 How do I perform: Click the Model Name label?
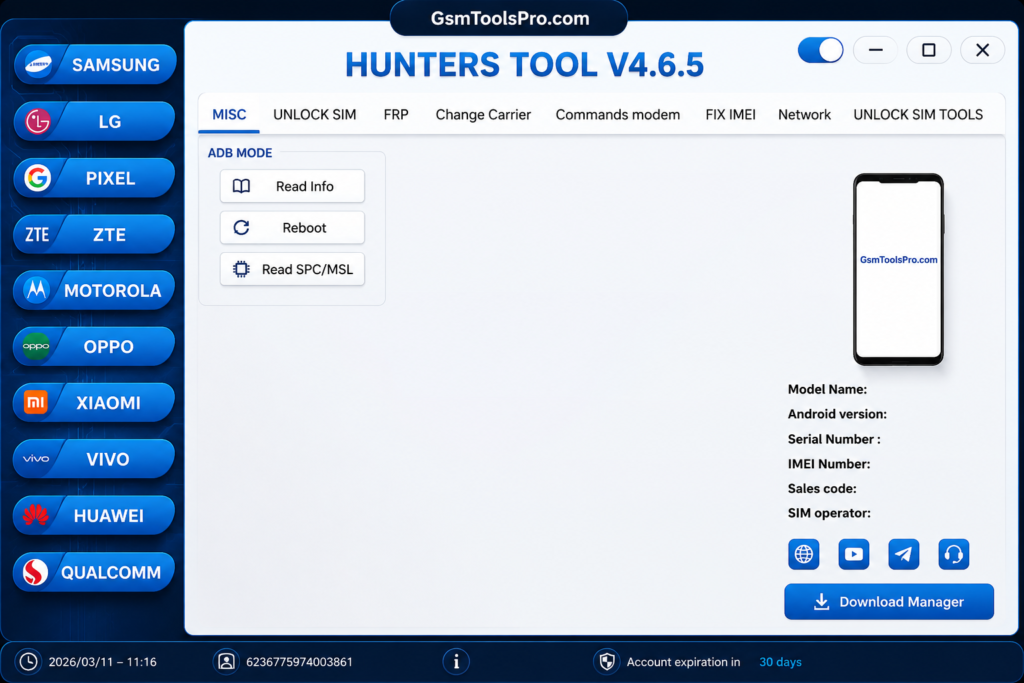coord(827,389)
